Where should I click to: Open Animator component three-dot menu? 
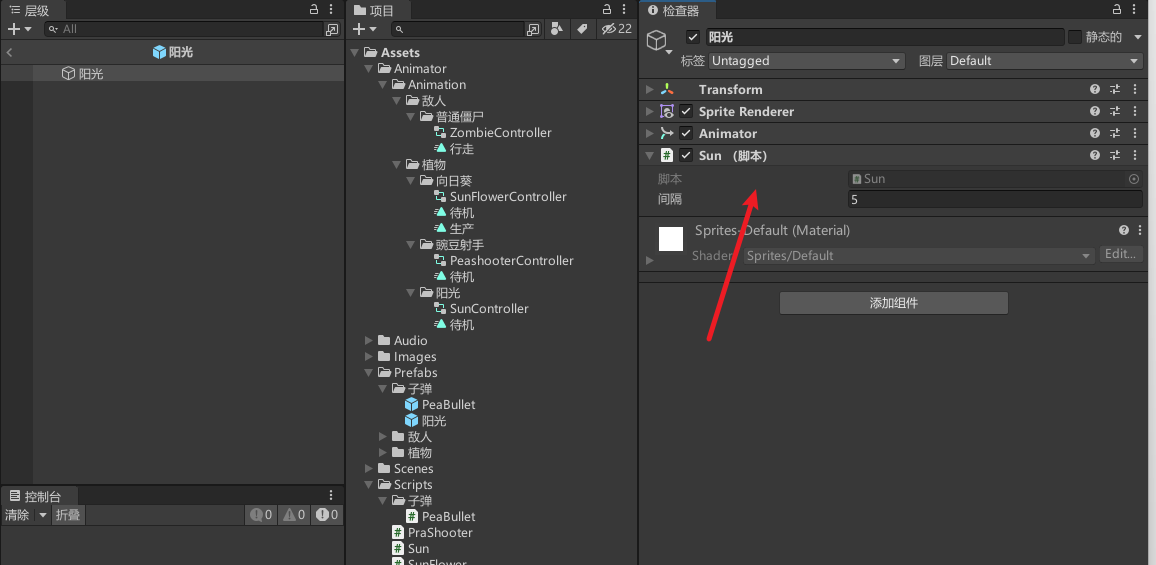click(1135, 134)
